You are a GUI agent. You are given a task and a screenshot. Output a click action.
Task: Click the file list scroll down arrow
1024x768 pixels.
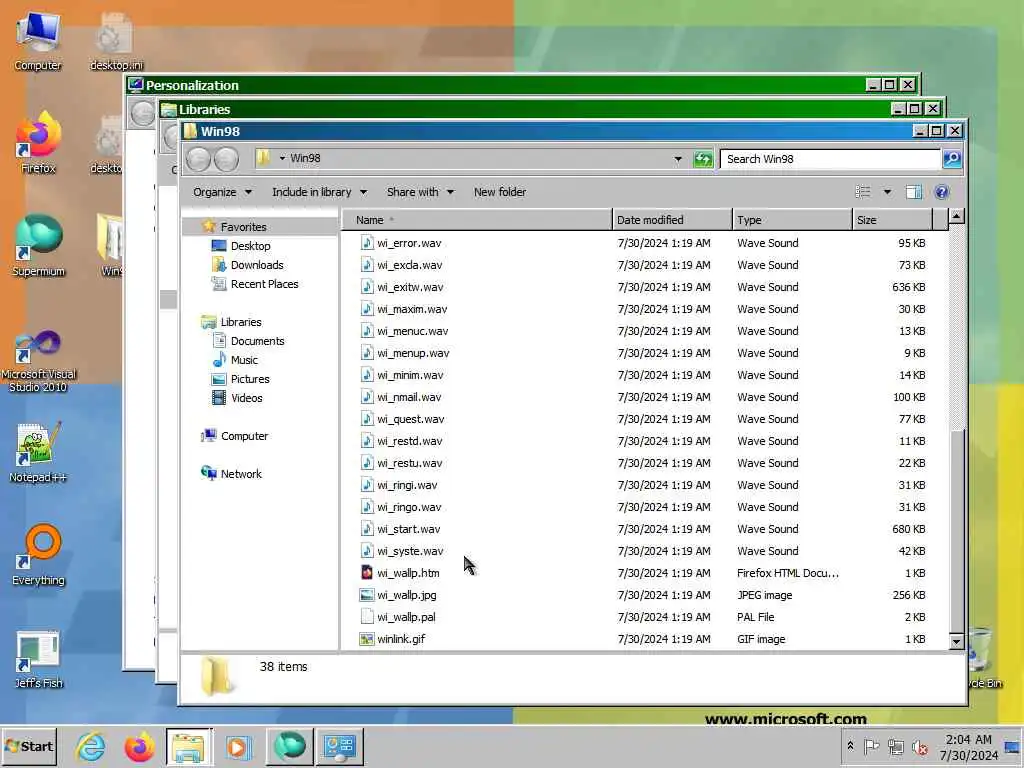pos(956,641)
